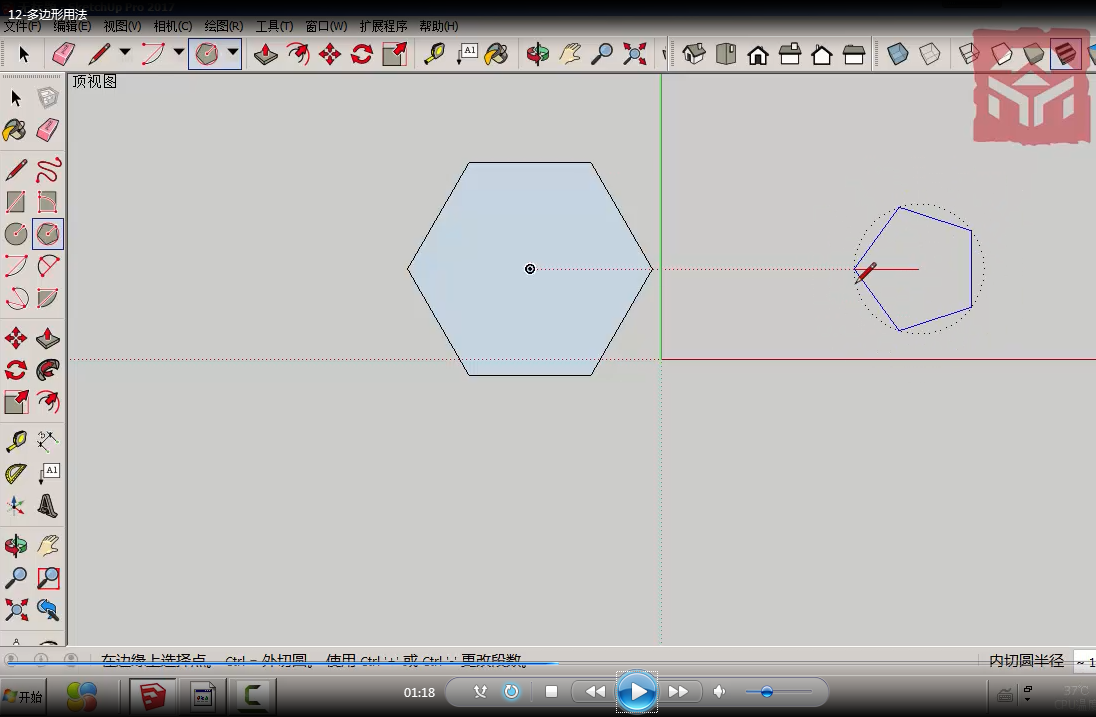Select the 3D Text tool

(x=48, y=505)
